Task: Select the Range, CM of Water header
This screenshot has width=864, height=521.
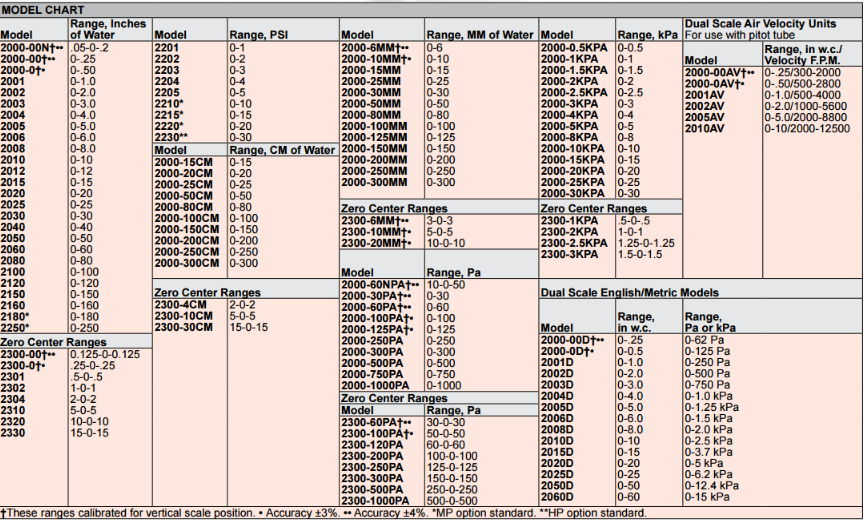Action: [281, 150]
